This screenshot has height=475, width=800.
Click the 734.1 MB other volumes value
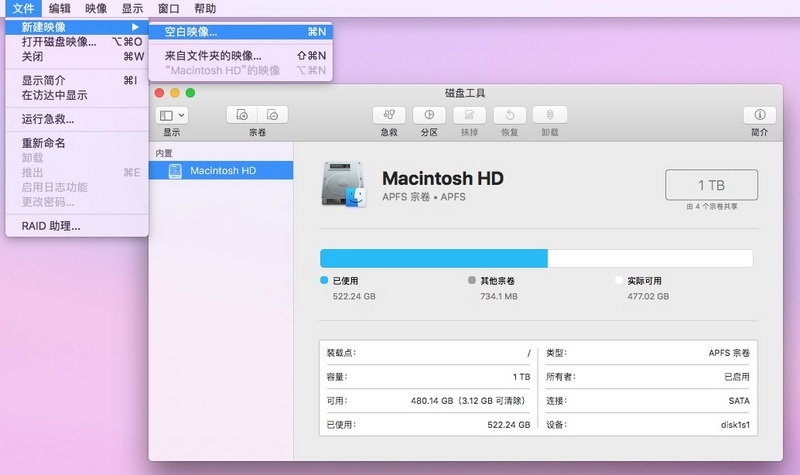pyautogui.click(x=499, y=296)
